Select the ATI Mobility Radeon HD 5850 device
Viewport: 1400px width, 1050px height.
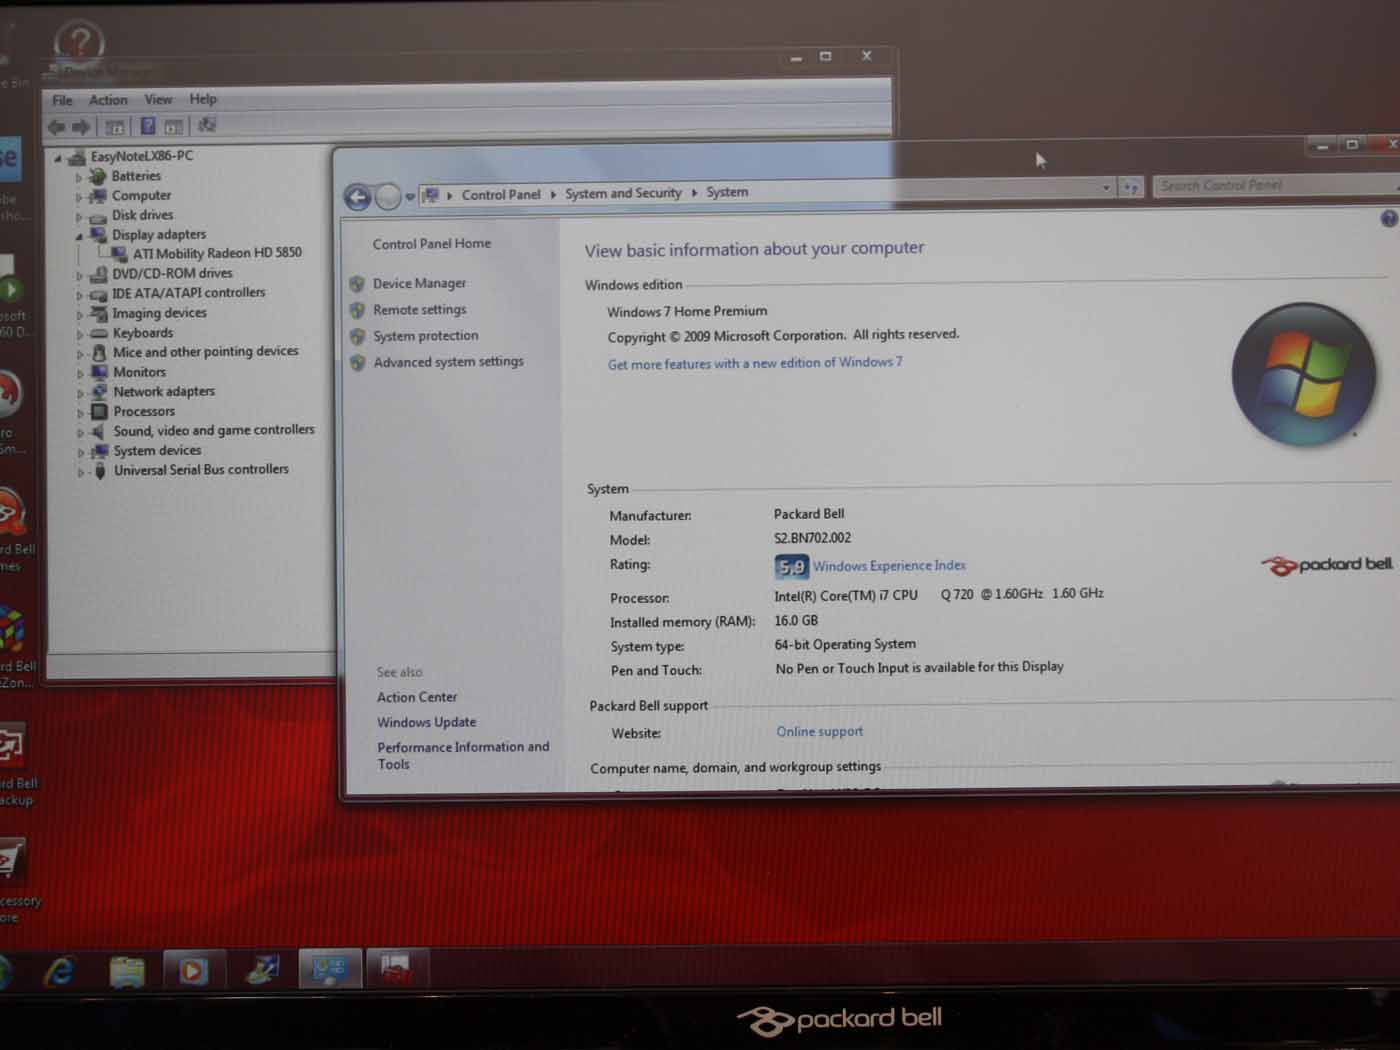[x=217, y=253]
